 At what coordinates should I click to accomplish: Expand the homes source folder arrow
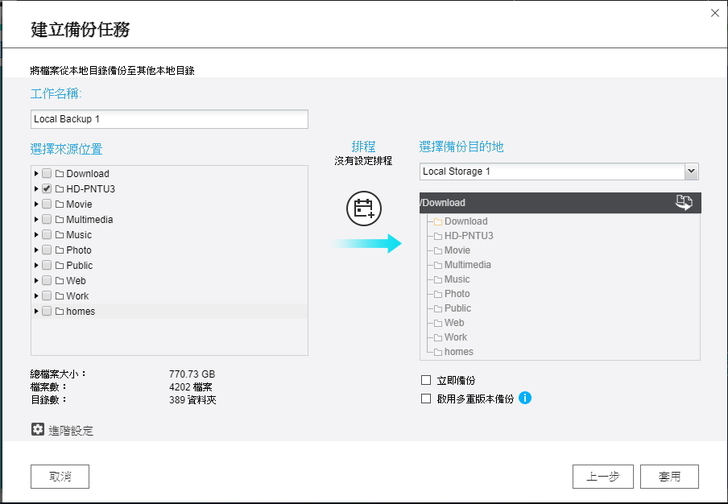click(x=37, y=311)
